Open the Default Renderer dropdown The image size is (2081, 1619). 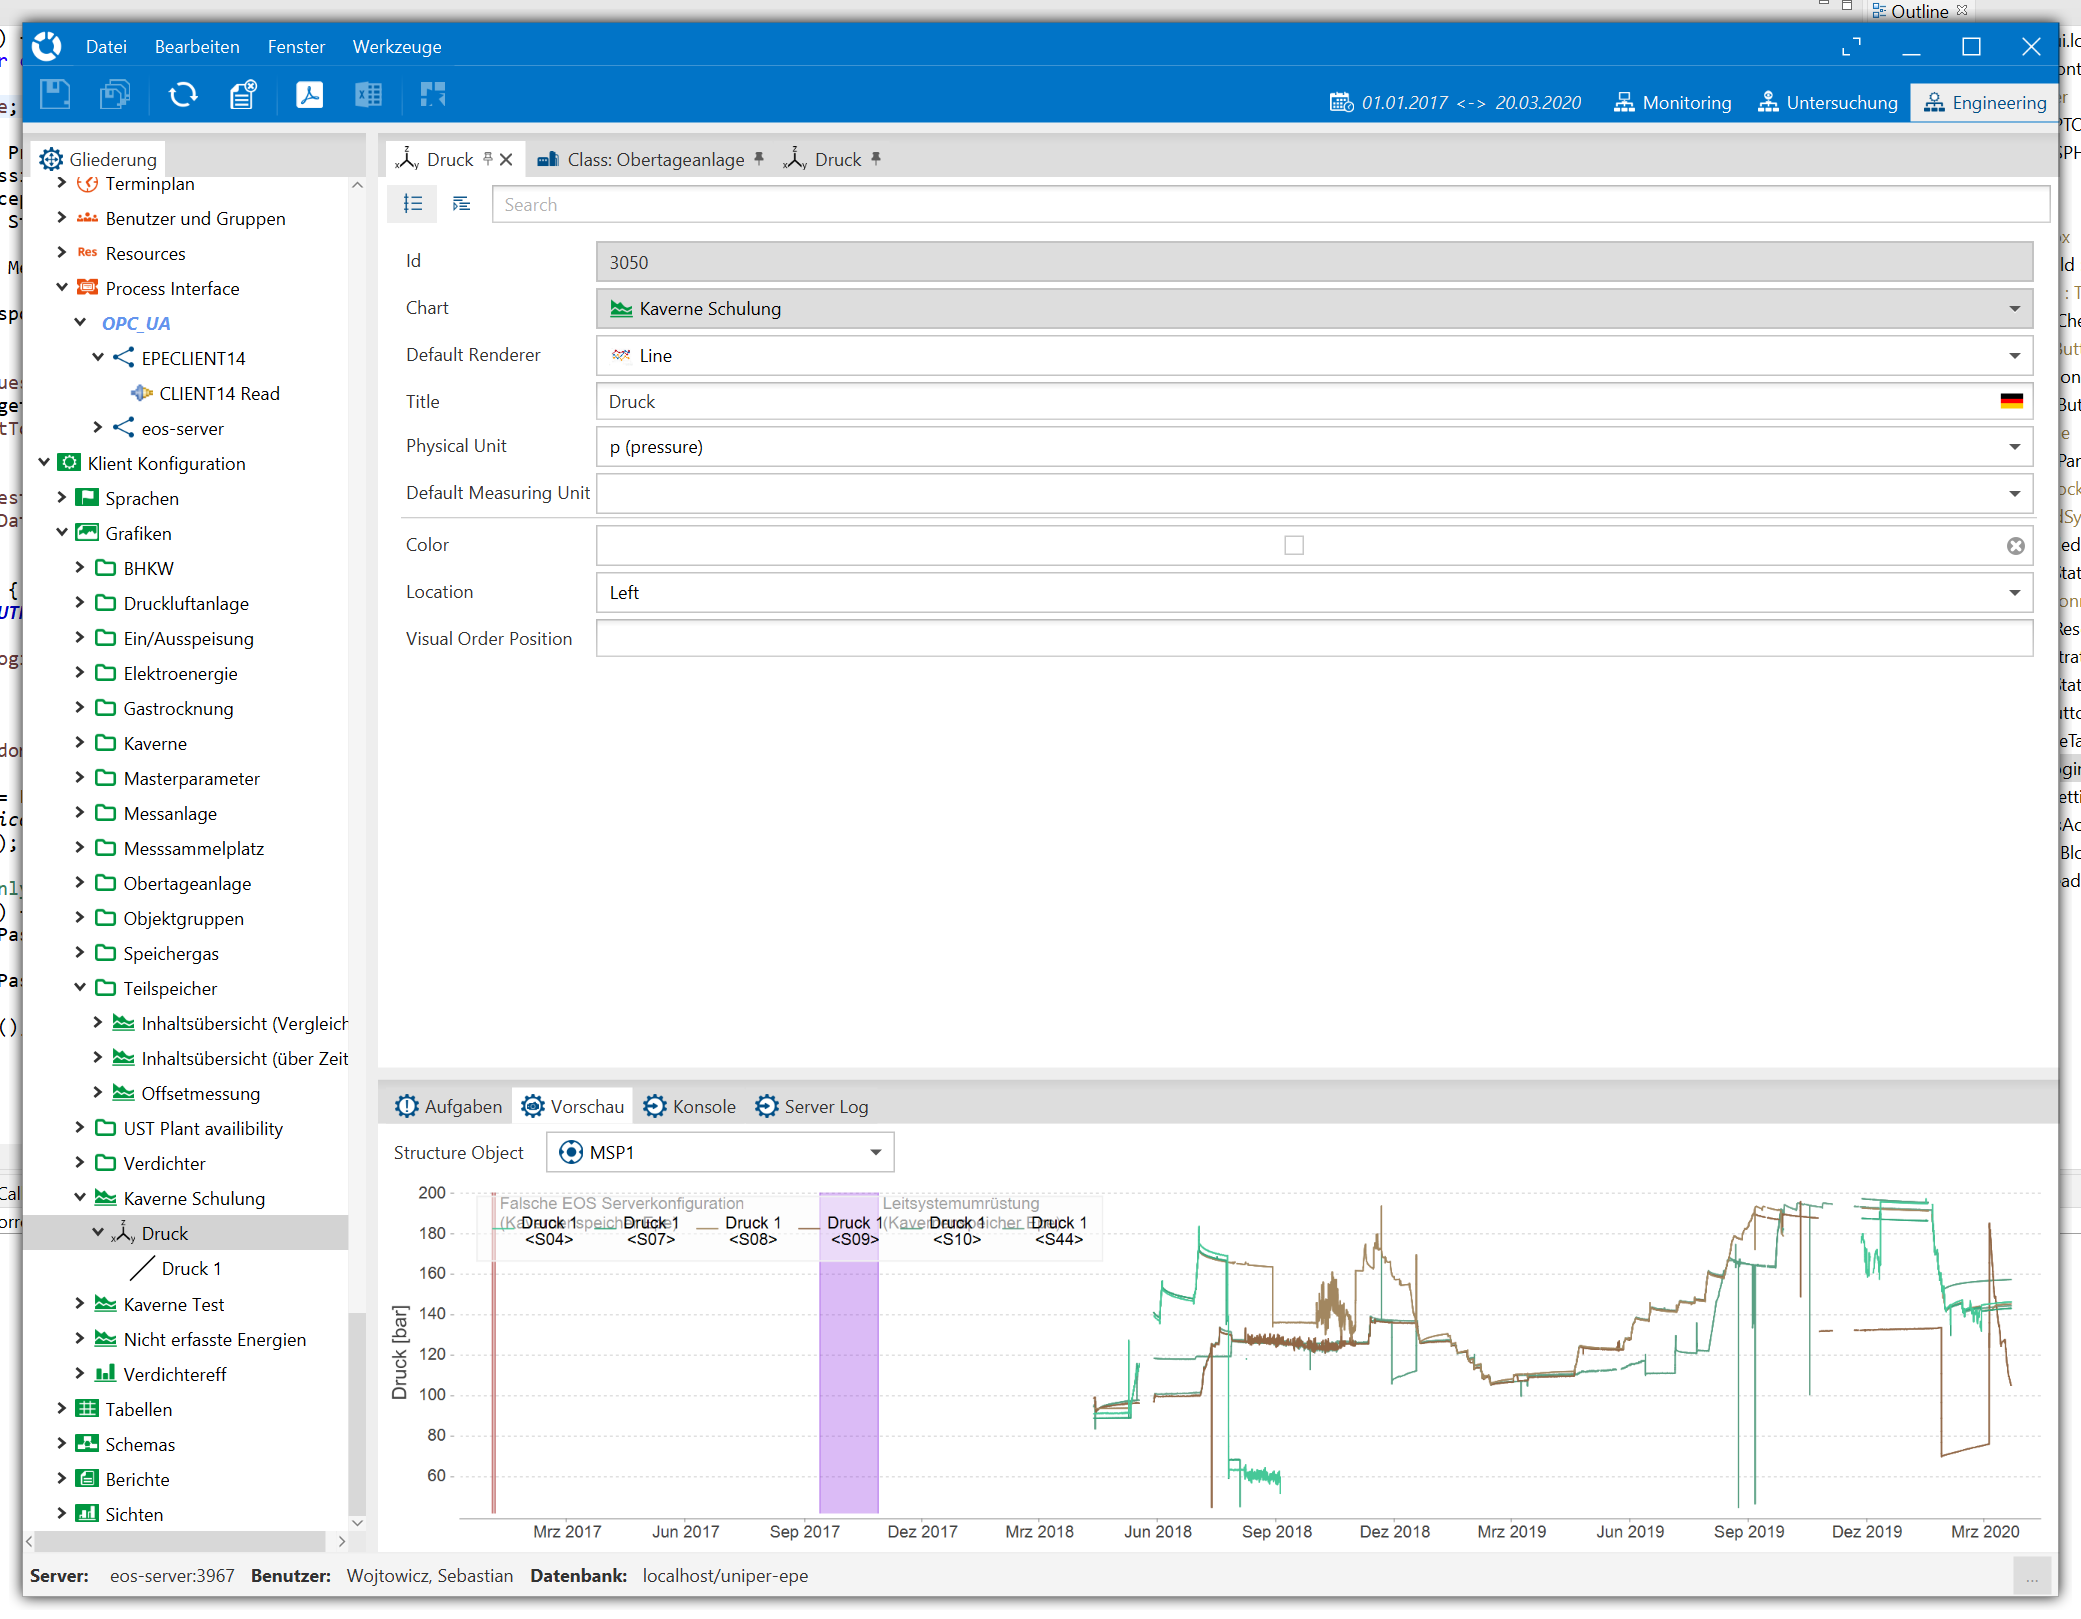pos(2014,356)
